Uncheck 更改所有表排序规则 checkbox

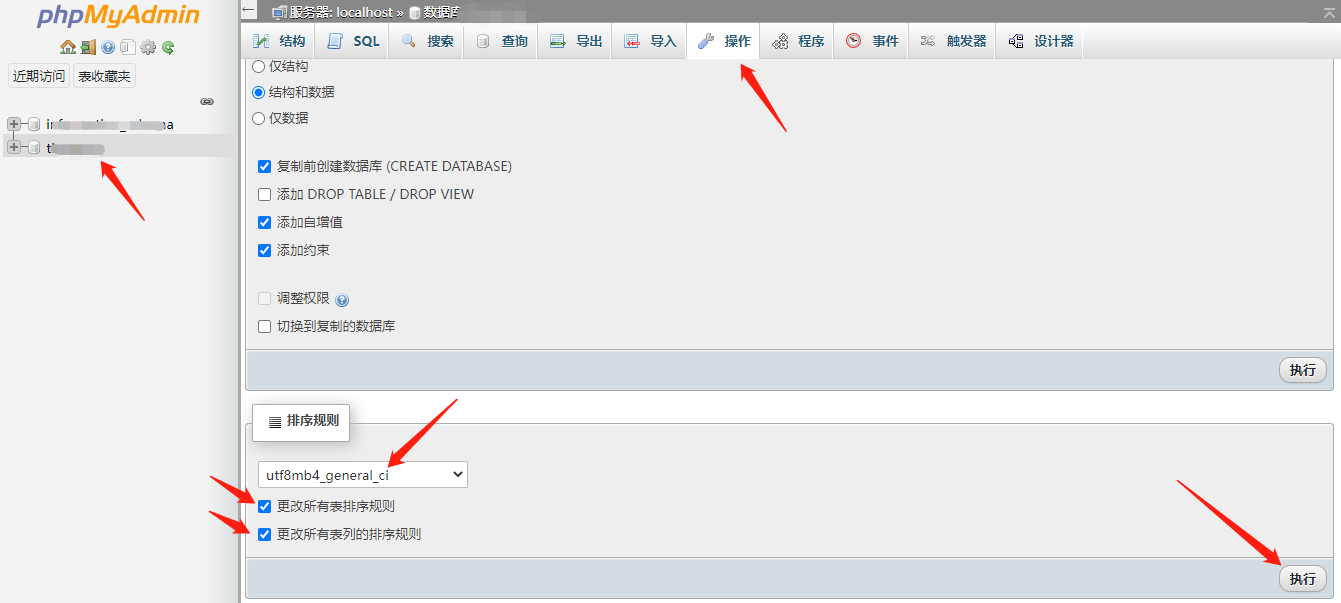coord(265,506)
